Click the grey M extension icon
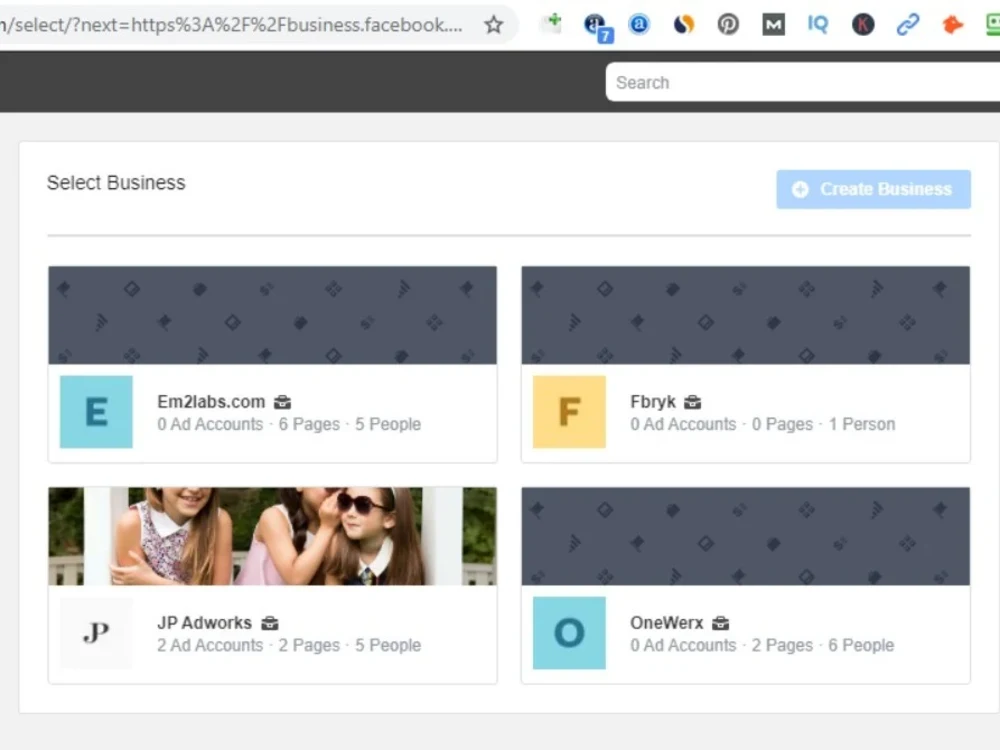This screenshot has width=1000, height=750. coord(773,25)
